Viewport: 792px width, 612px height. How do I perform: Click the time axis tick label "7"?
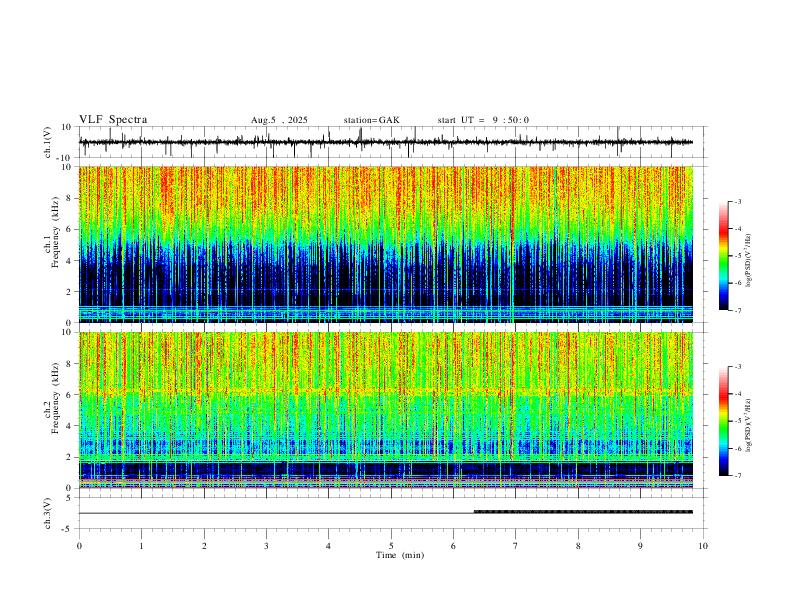pyautogui.click(x=516, y=546)
